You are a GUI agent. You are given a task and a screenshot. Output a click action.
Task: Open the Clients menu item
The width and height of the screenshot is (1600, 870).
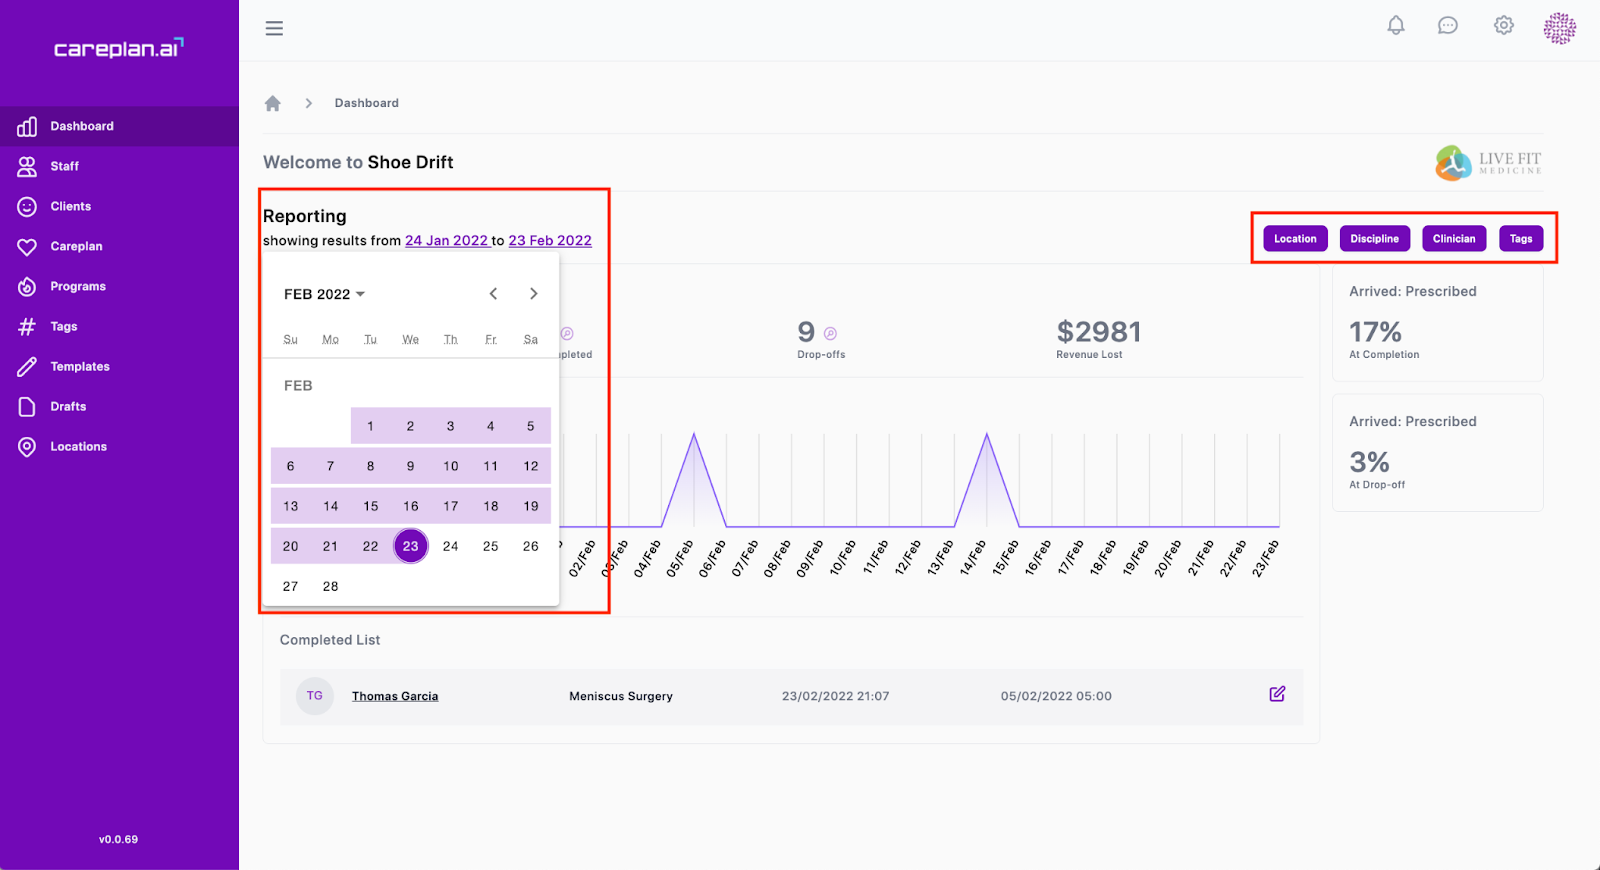tap(119, 206)
